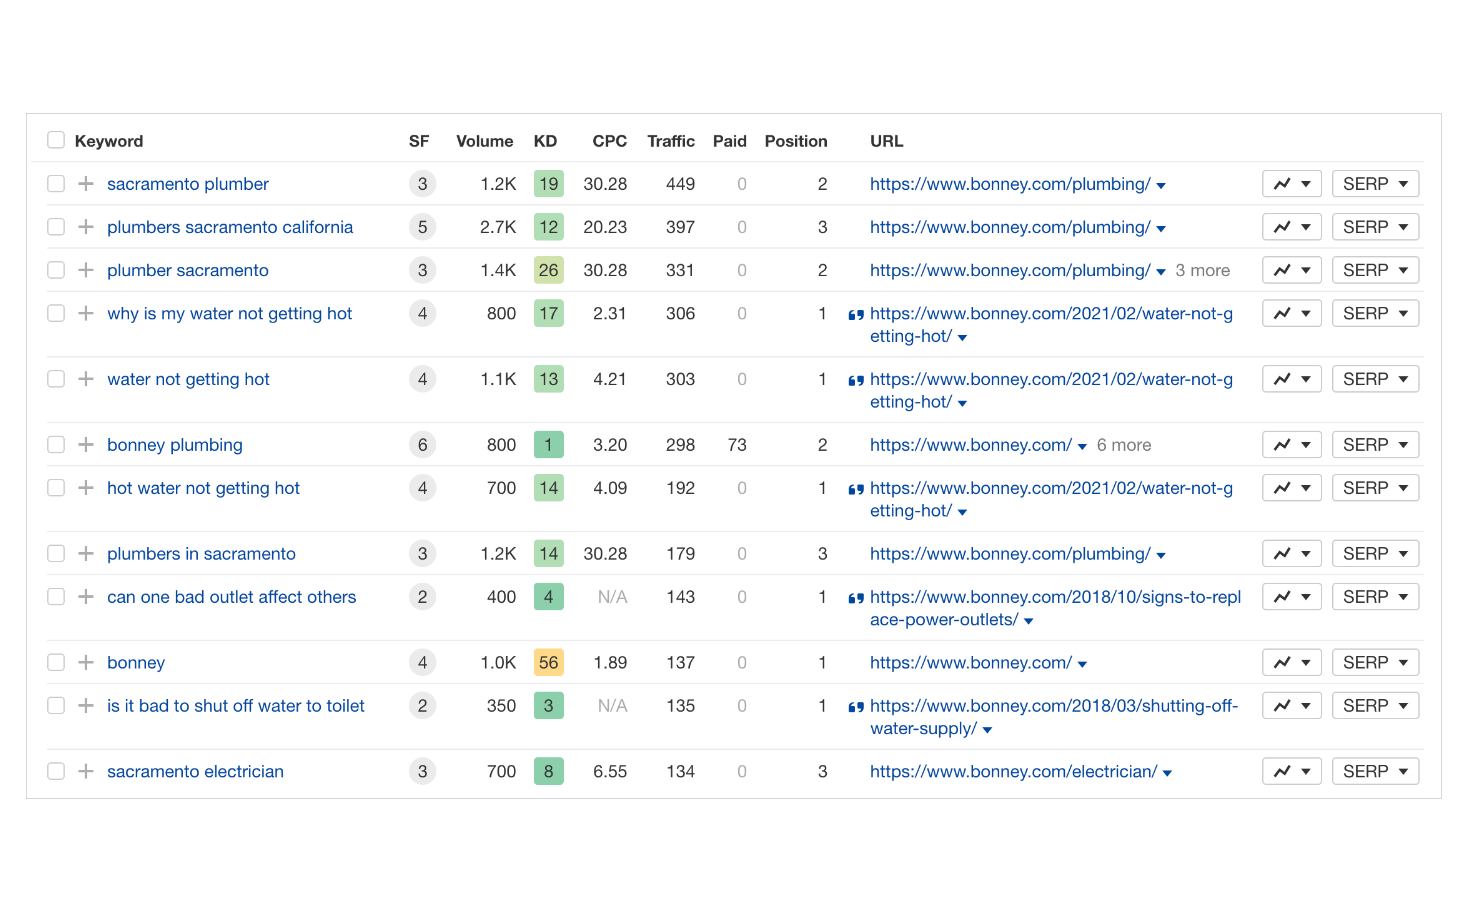Click plus icon for is it bad to shut off water to toilet
The width and height of the screenshot is (1468, 920).
coord(86,706)
